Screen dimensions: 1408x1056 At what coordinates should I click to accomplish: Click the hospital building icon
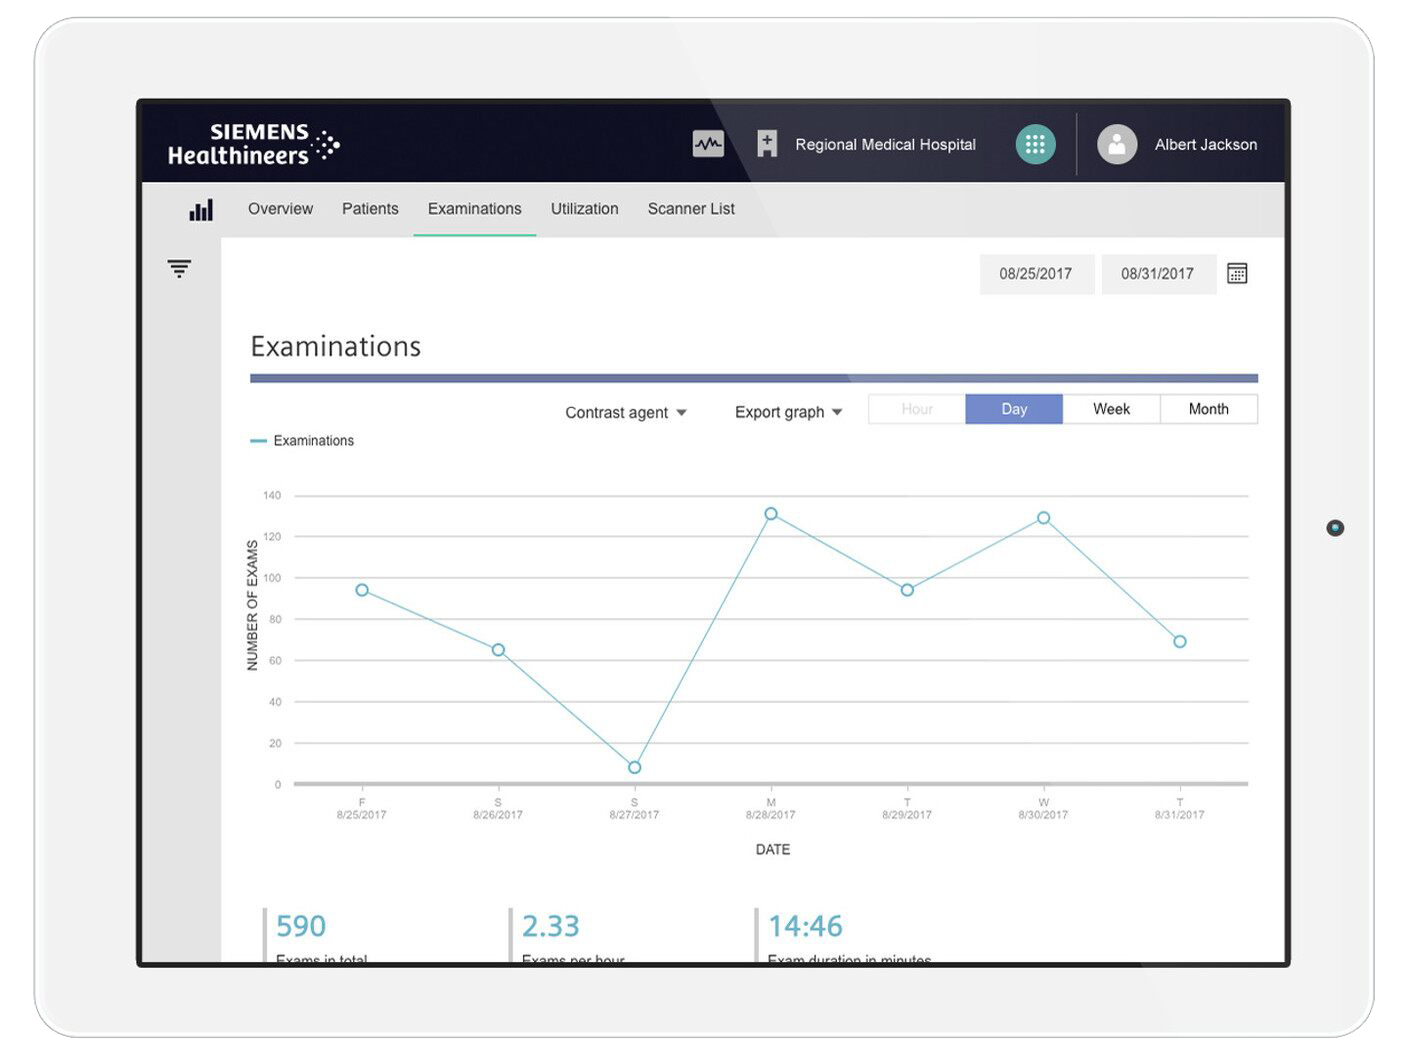click(x=767, y=144)
